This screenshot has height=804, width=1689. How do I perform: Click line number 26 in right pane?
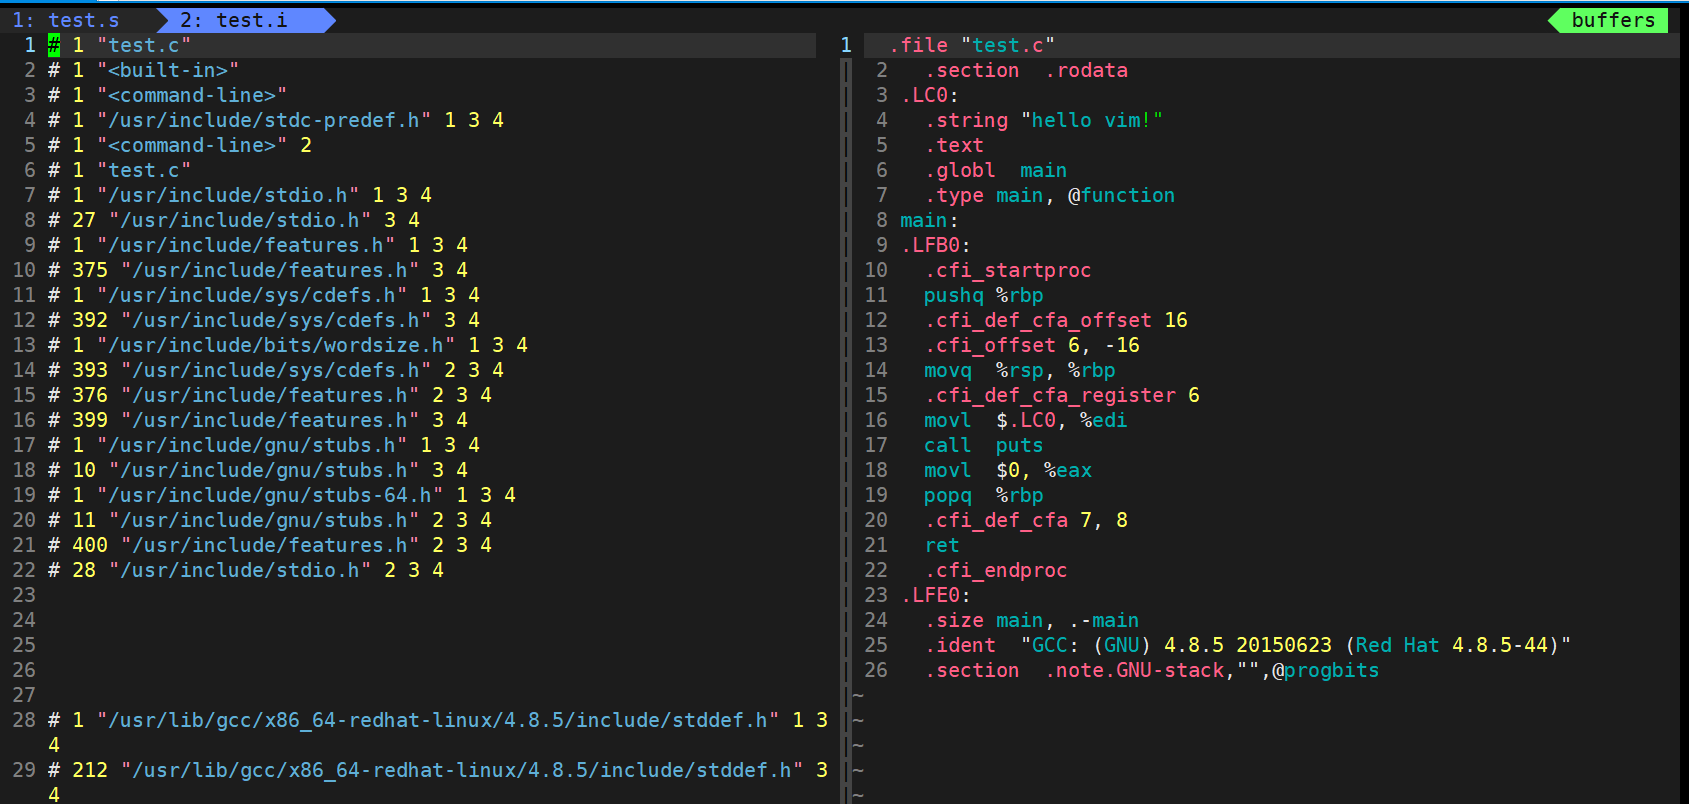[x=876, y=670]
